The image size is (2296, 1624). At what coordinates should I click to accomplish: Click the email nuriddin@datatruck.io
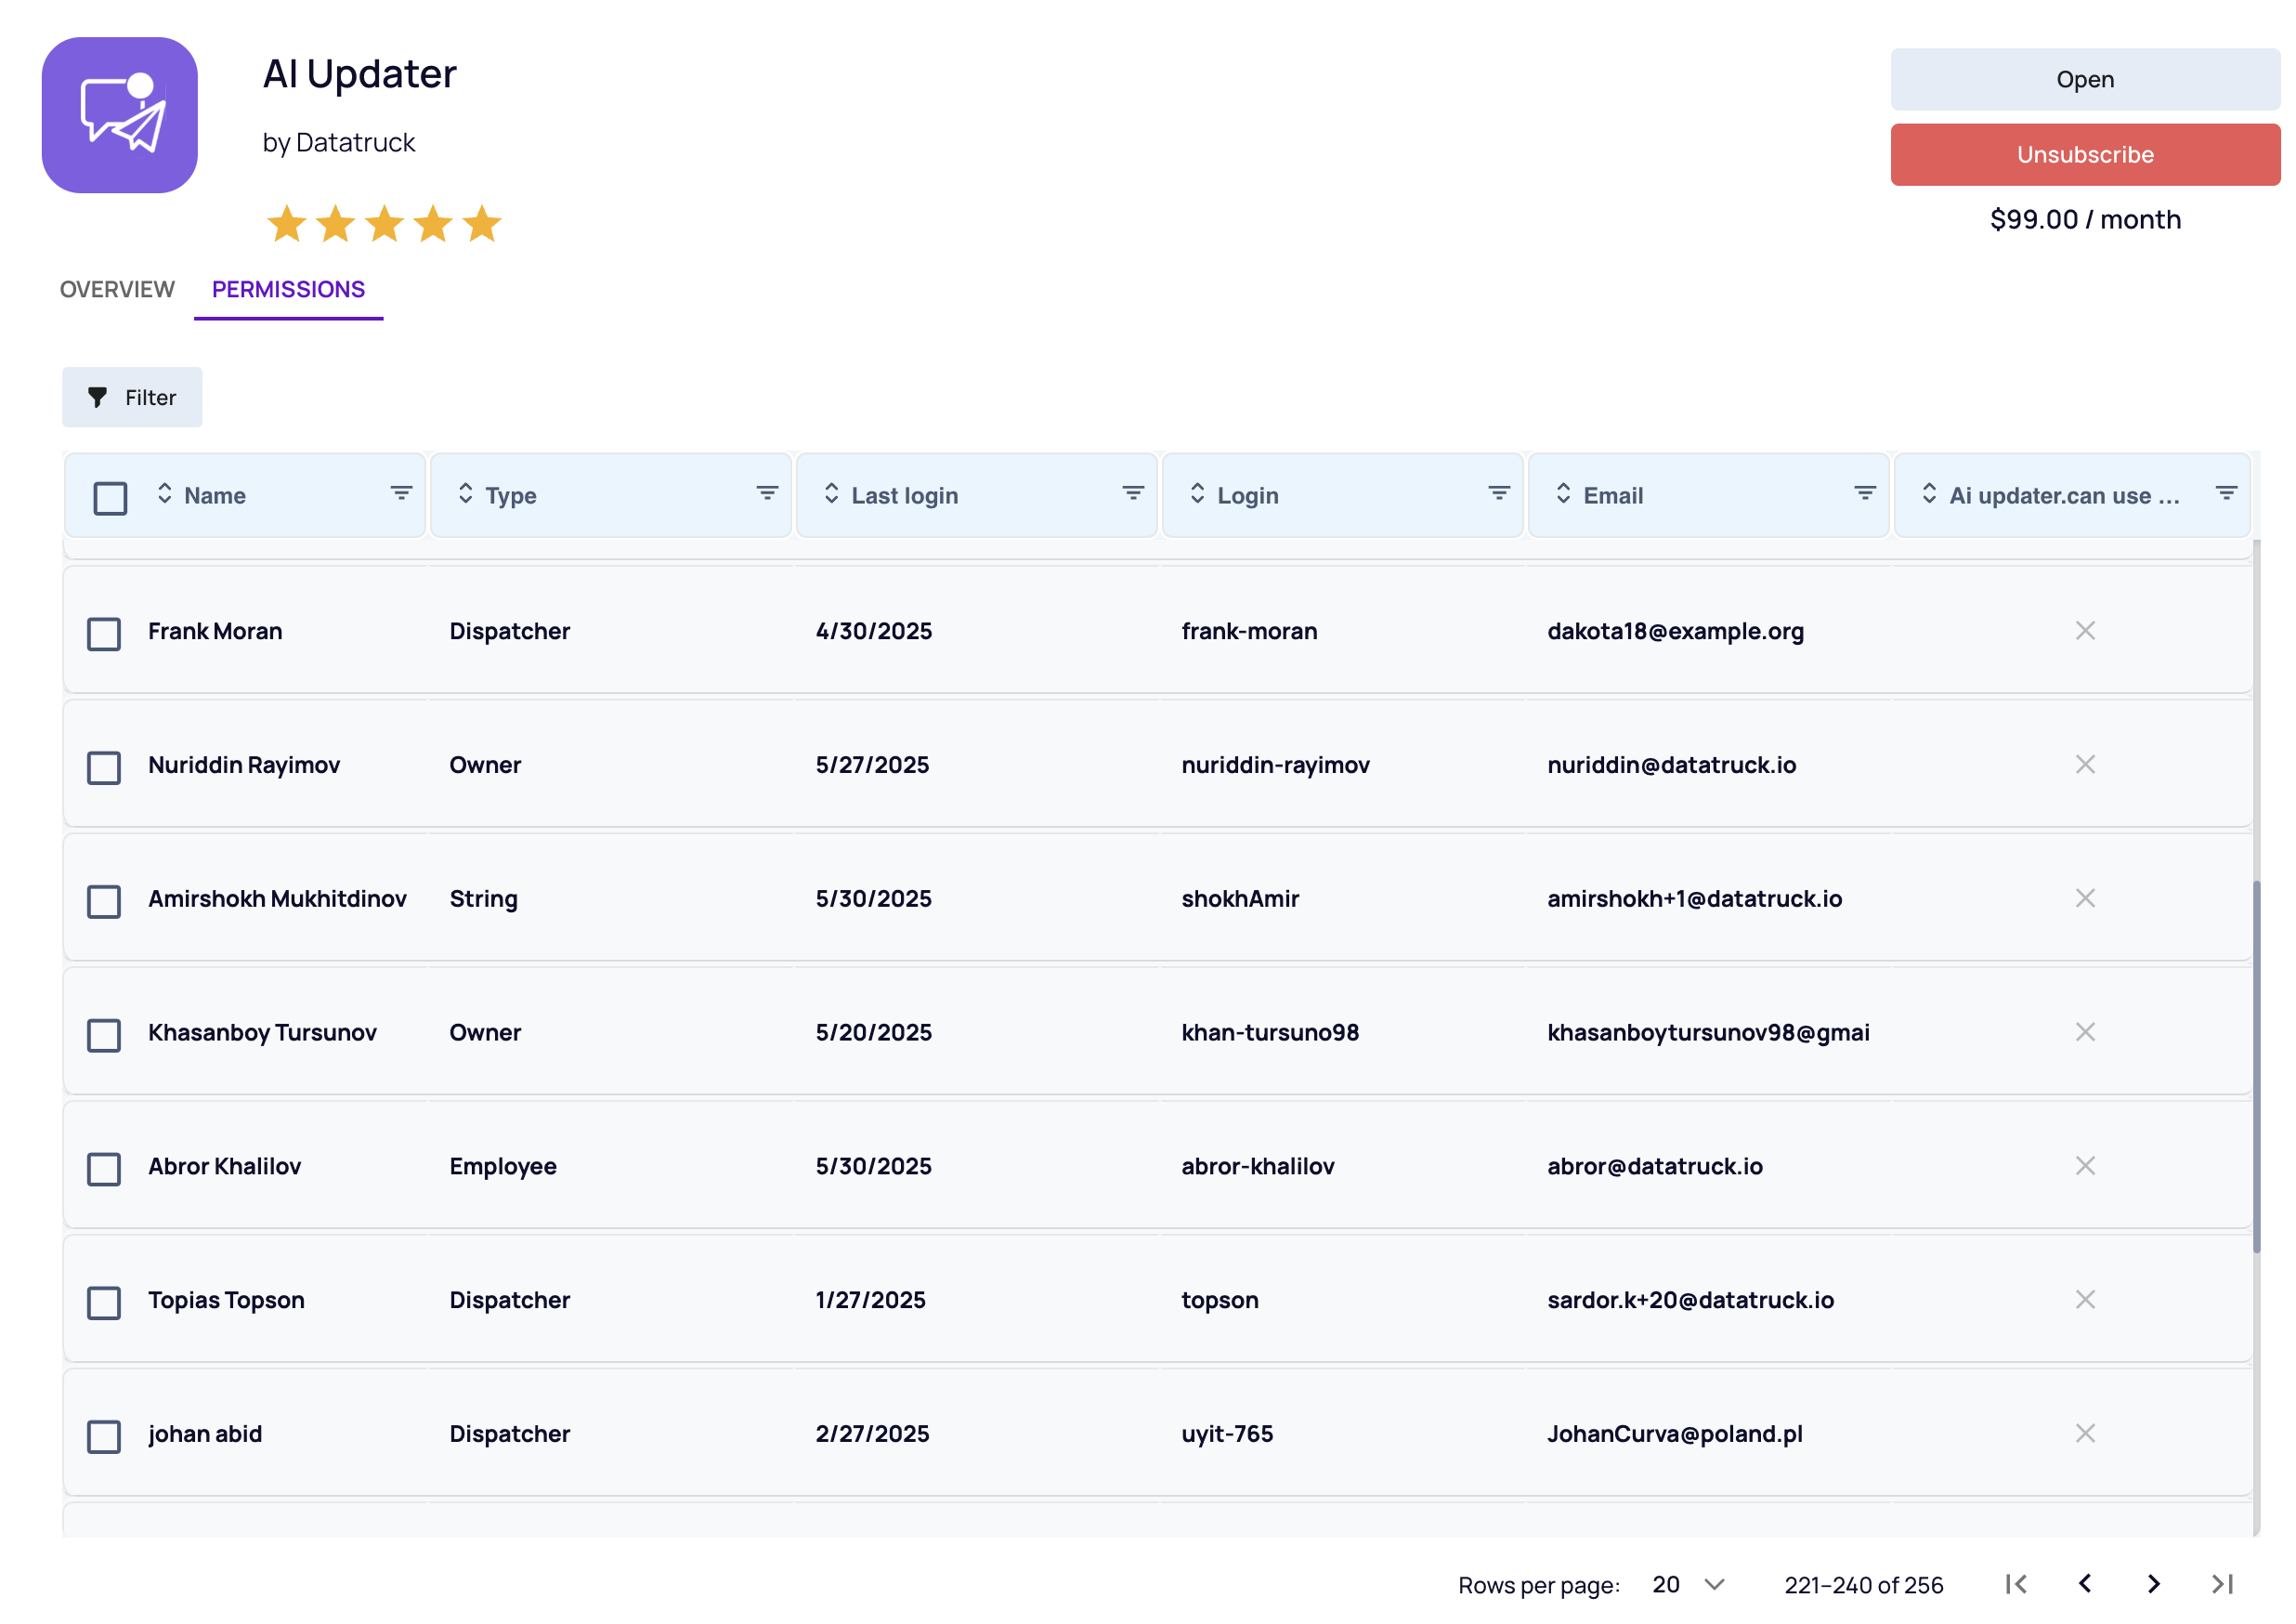click(x=1671, y=765)
